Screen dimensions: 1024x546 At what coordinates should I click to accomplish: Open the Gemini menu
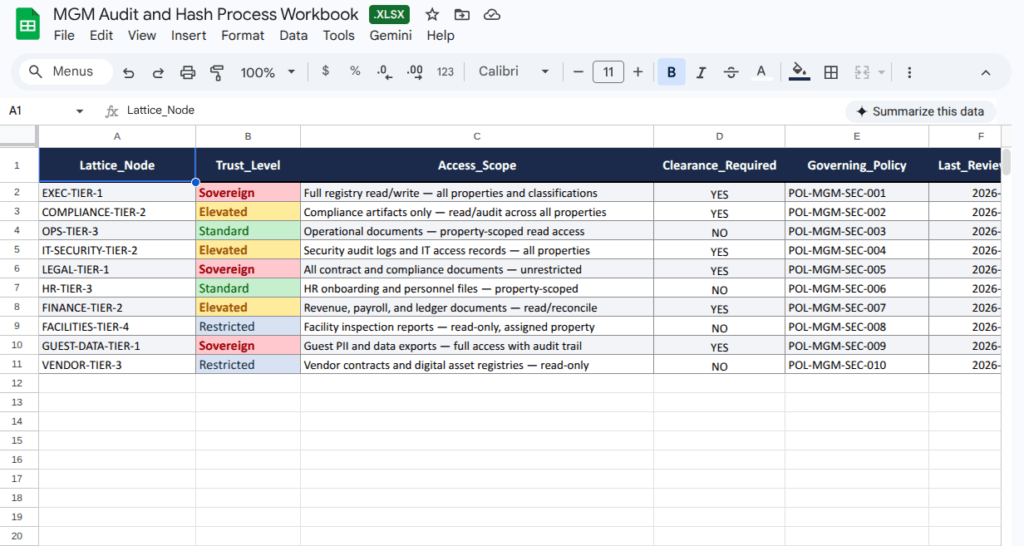pos(390,35)
